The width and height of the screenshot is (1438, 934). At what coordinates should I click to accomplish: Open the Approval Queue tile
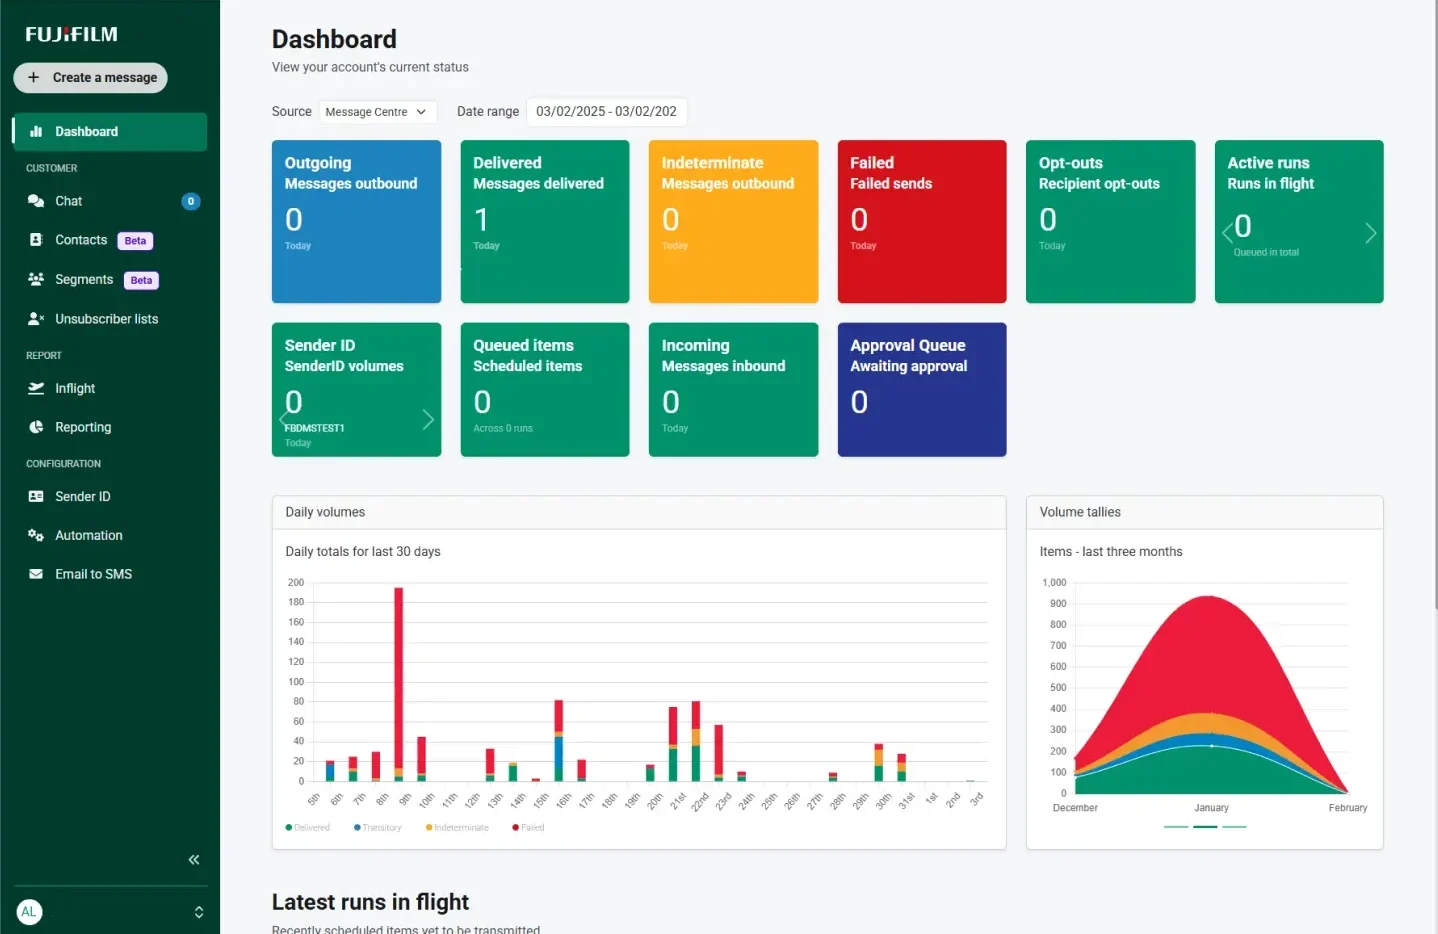click(921, 389)
